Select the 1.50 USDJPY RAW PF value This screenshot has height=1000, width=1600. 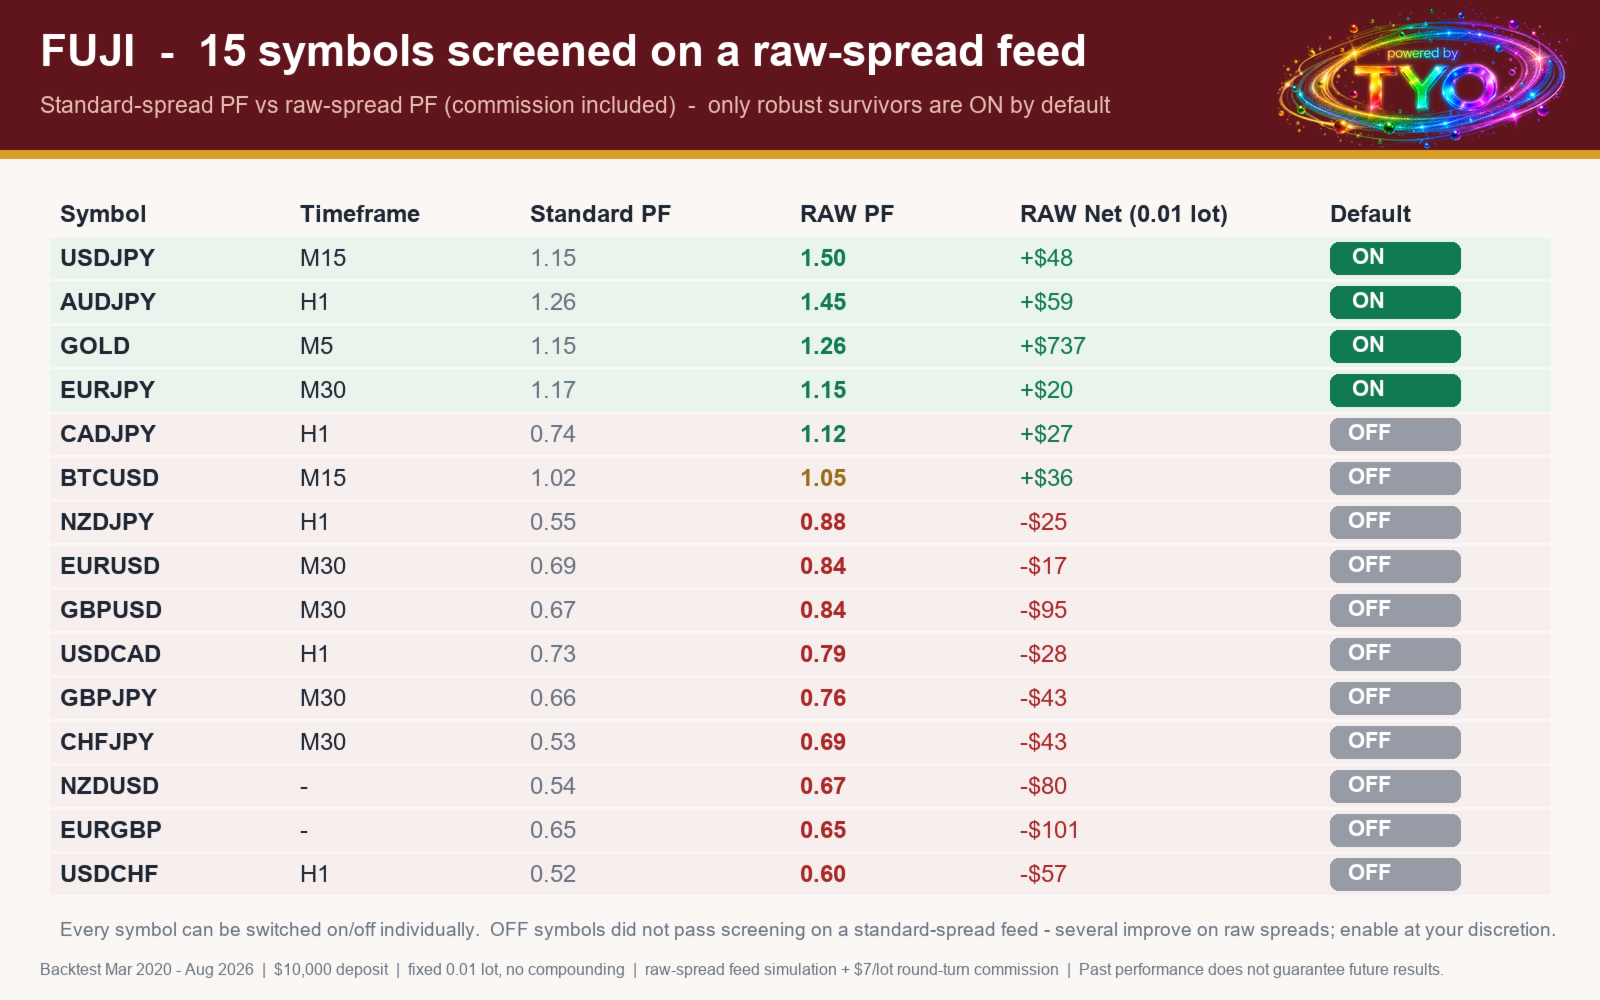click(823, 258)
